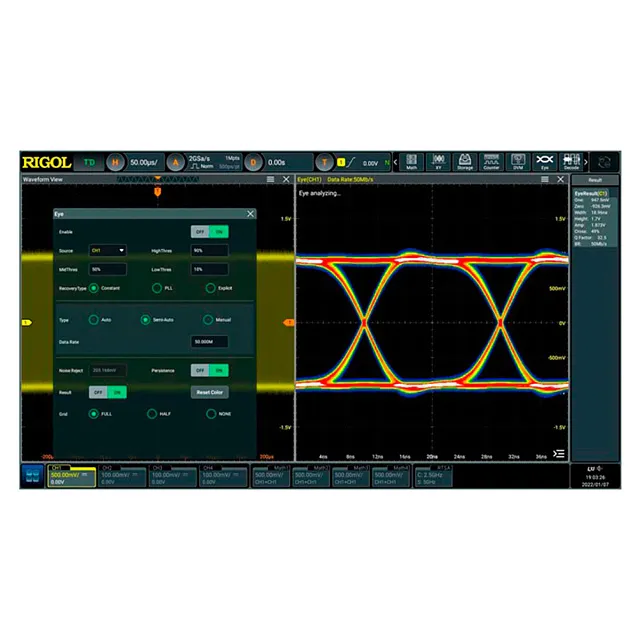Image resolution: width=640 pixels, height=640 pixels.
Task: Open the Decode function icon
Action: click(x=572, y=161)
